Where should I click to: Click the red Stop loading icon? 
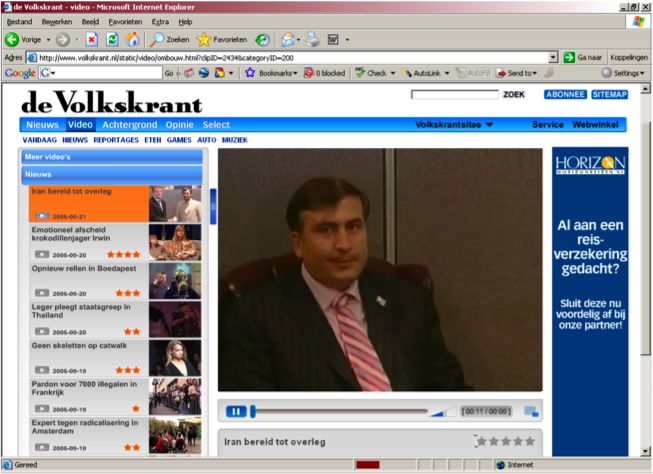tap(91, 39)
